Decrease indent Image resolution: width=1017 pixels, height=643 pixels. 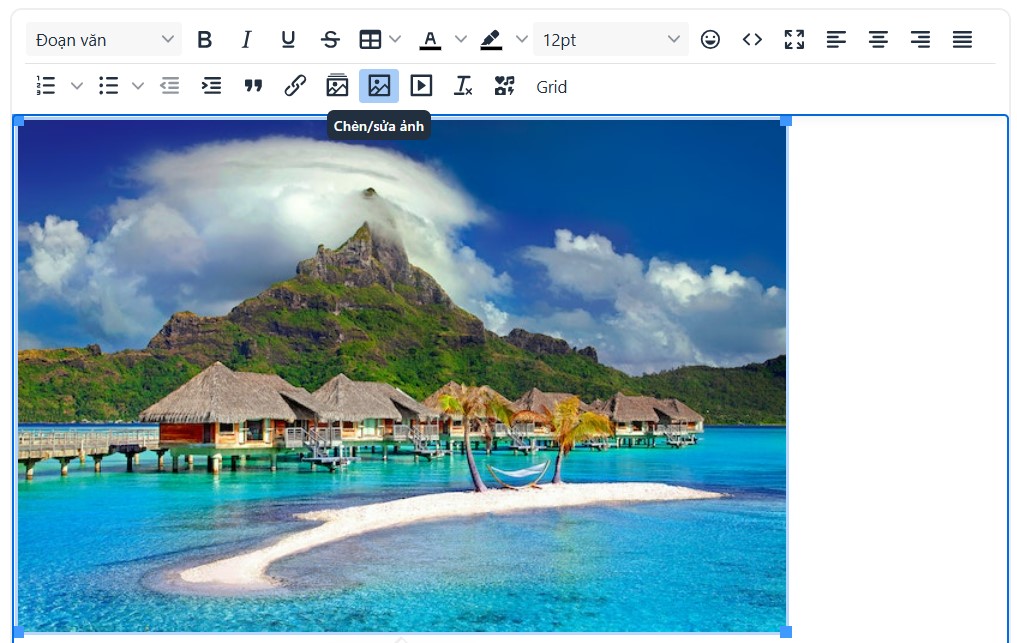(x=169, y=86)
